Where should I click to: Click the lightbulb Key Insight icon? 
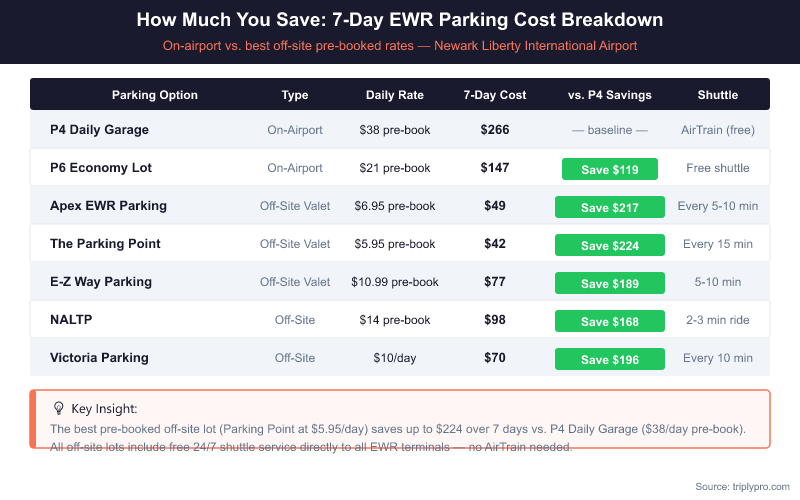click(58, 408)
